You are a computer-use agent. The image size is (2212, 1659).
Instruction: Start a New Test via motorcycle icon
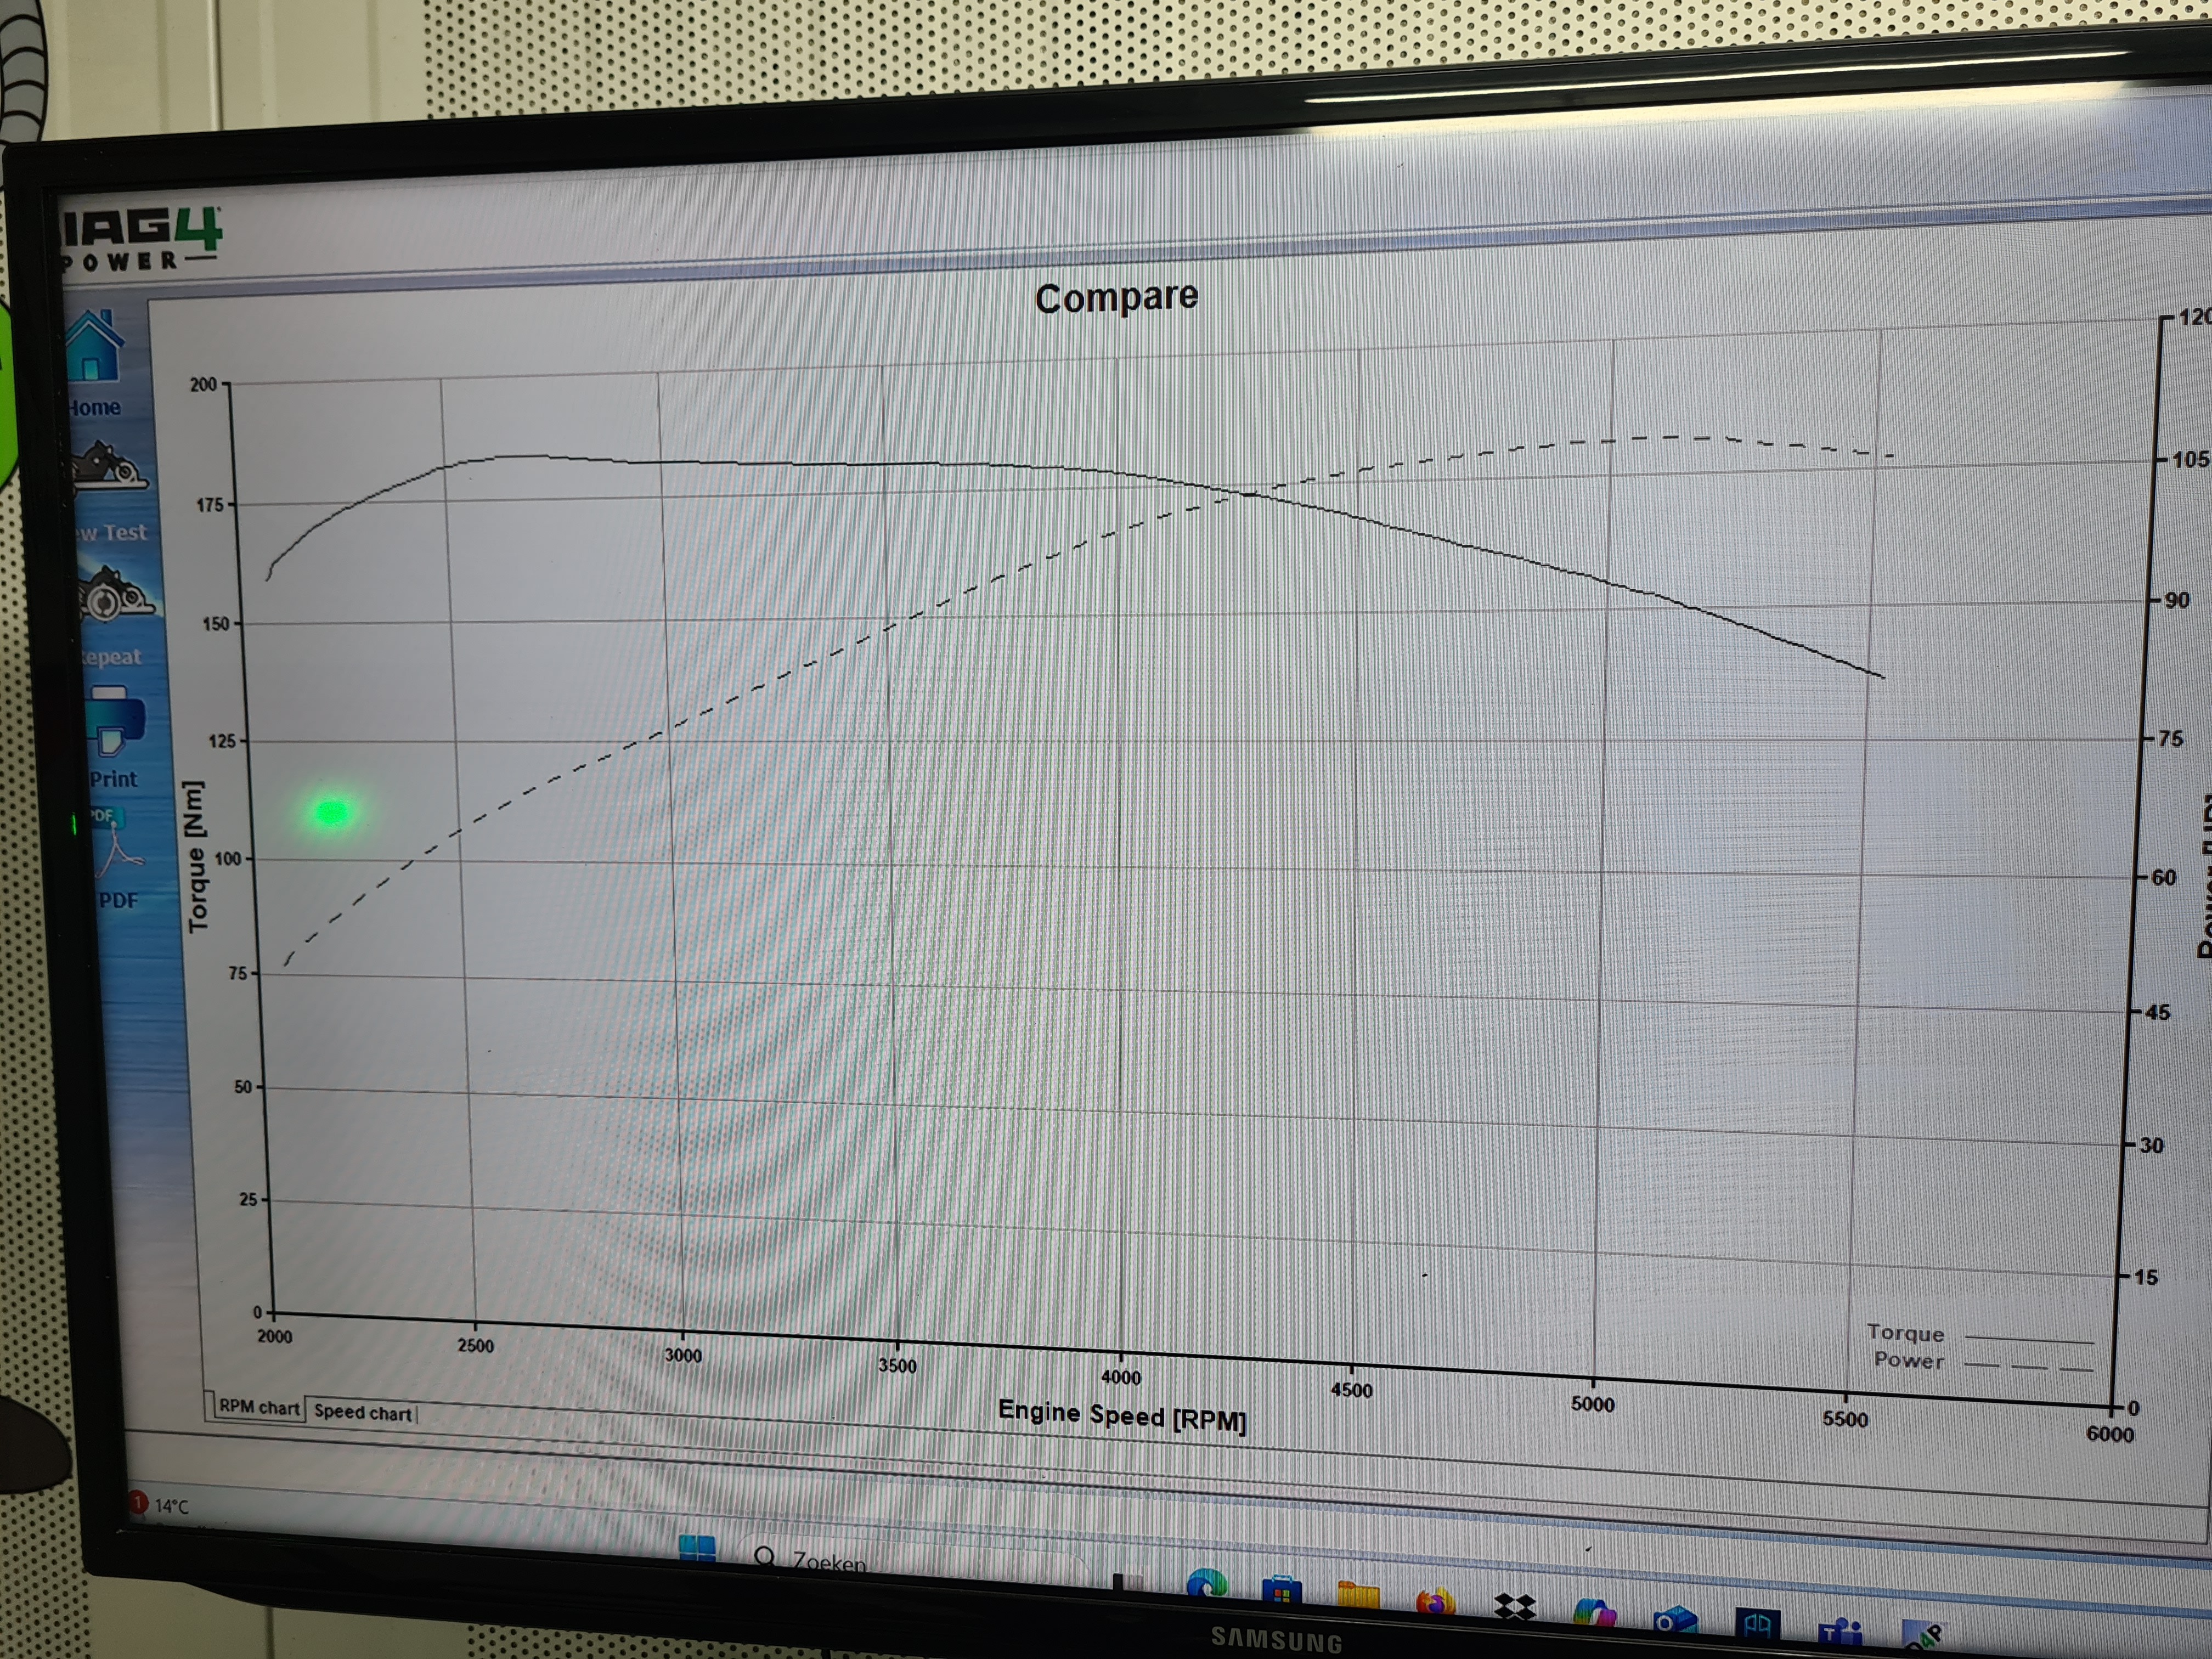(108, 470)
